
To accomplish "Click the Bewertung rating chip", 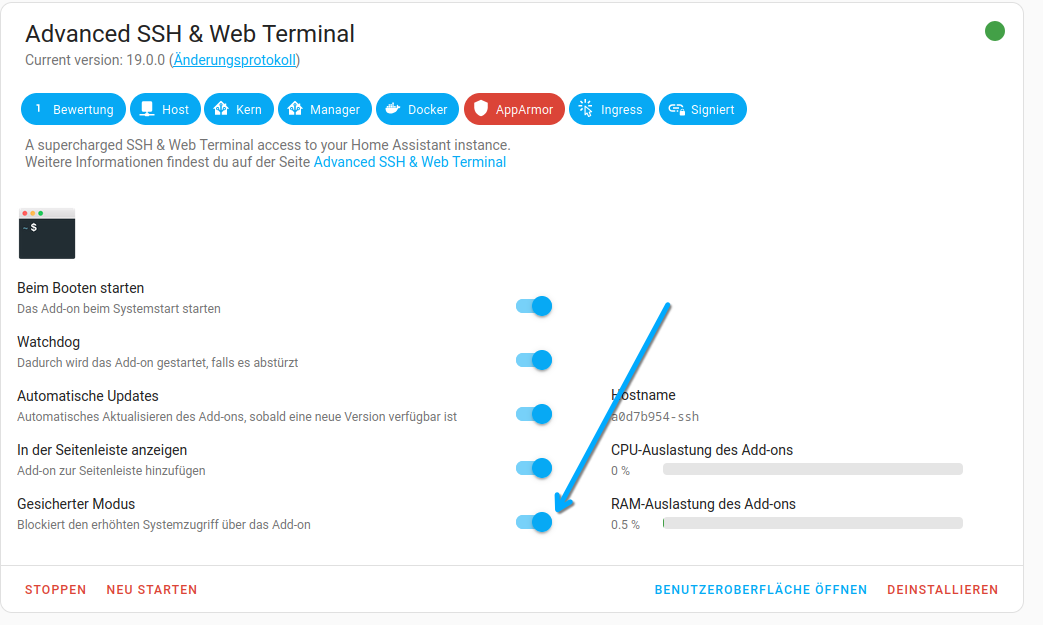I will point(73,109).
